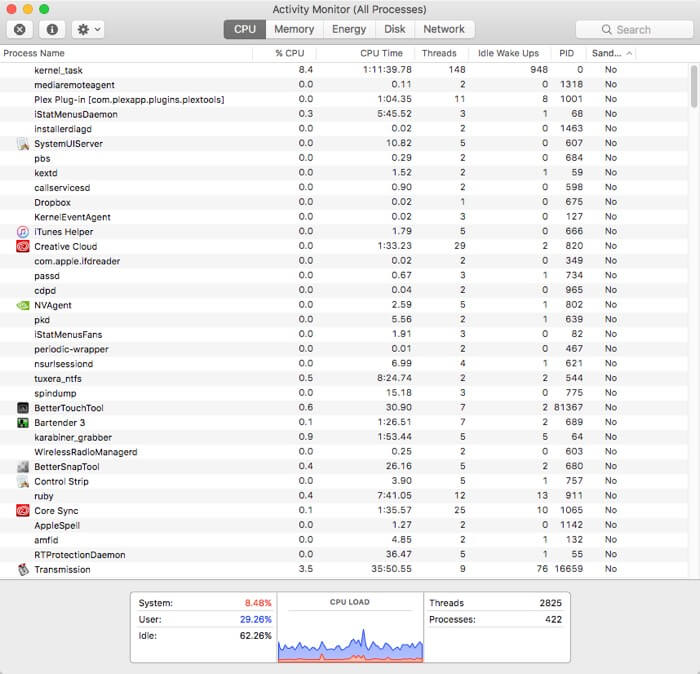
Task: Sort by CPU Time column header
Action: pos(365,53)
